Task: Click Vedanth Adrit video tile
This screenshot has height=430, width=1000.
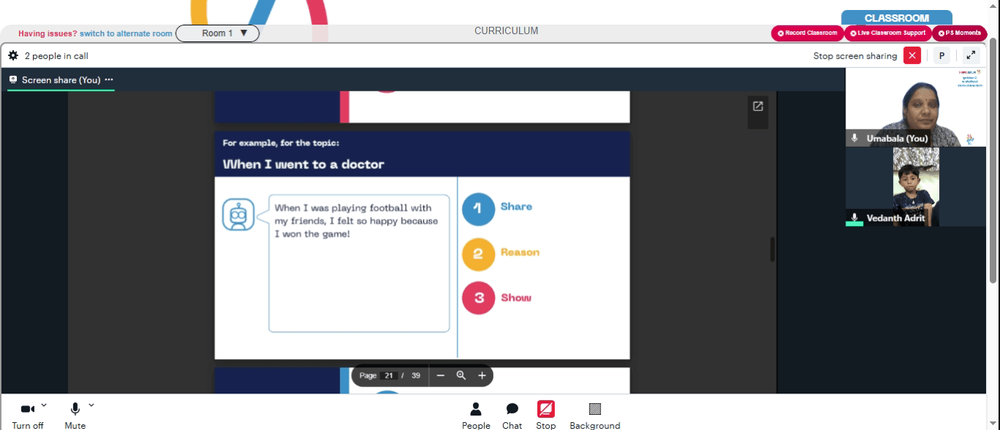Action: pos(915,186)
